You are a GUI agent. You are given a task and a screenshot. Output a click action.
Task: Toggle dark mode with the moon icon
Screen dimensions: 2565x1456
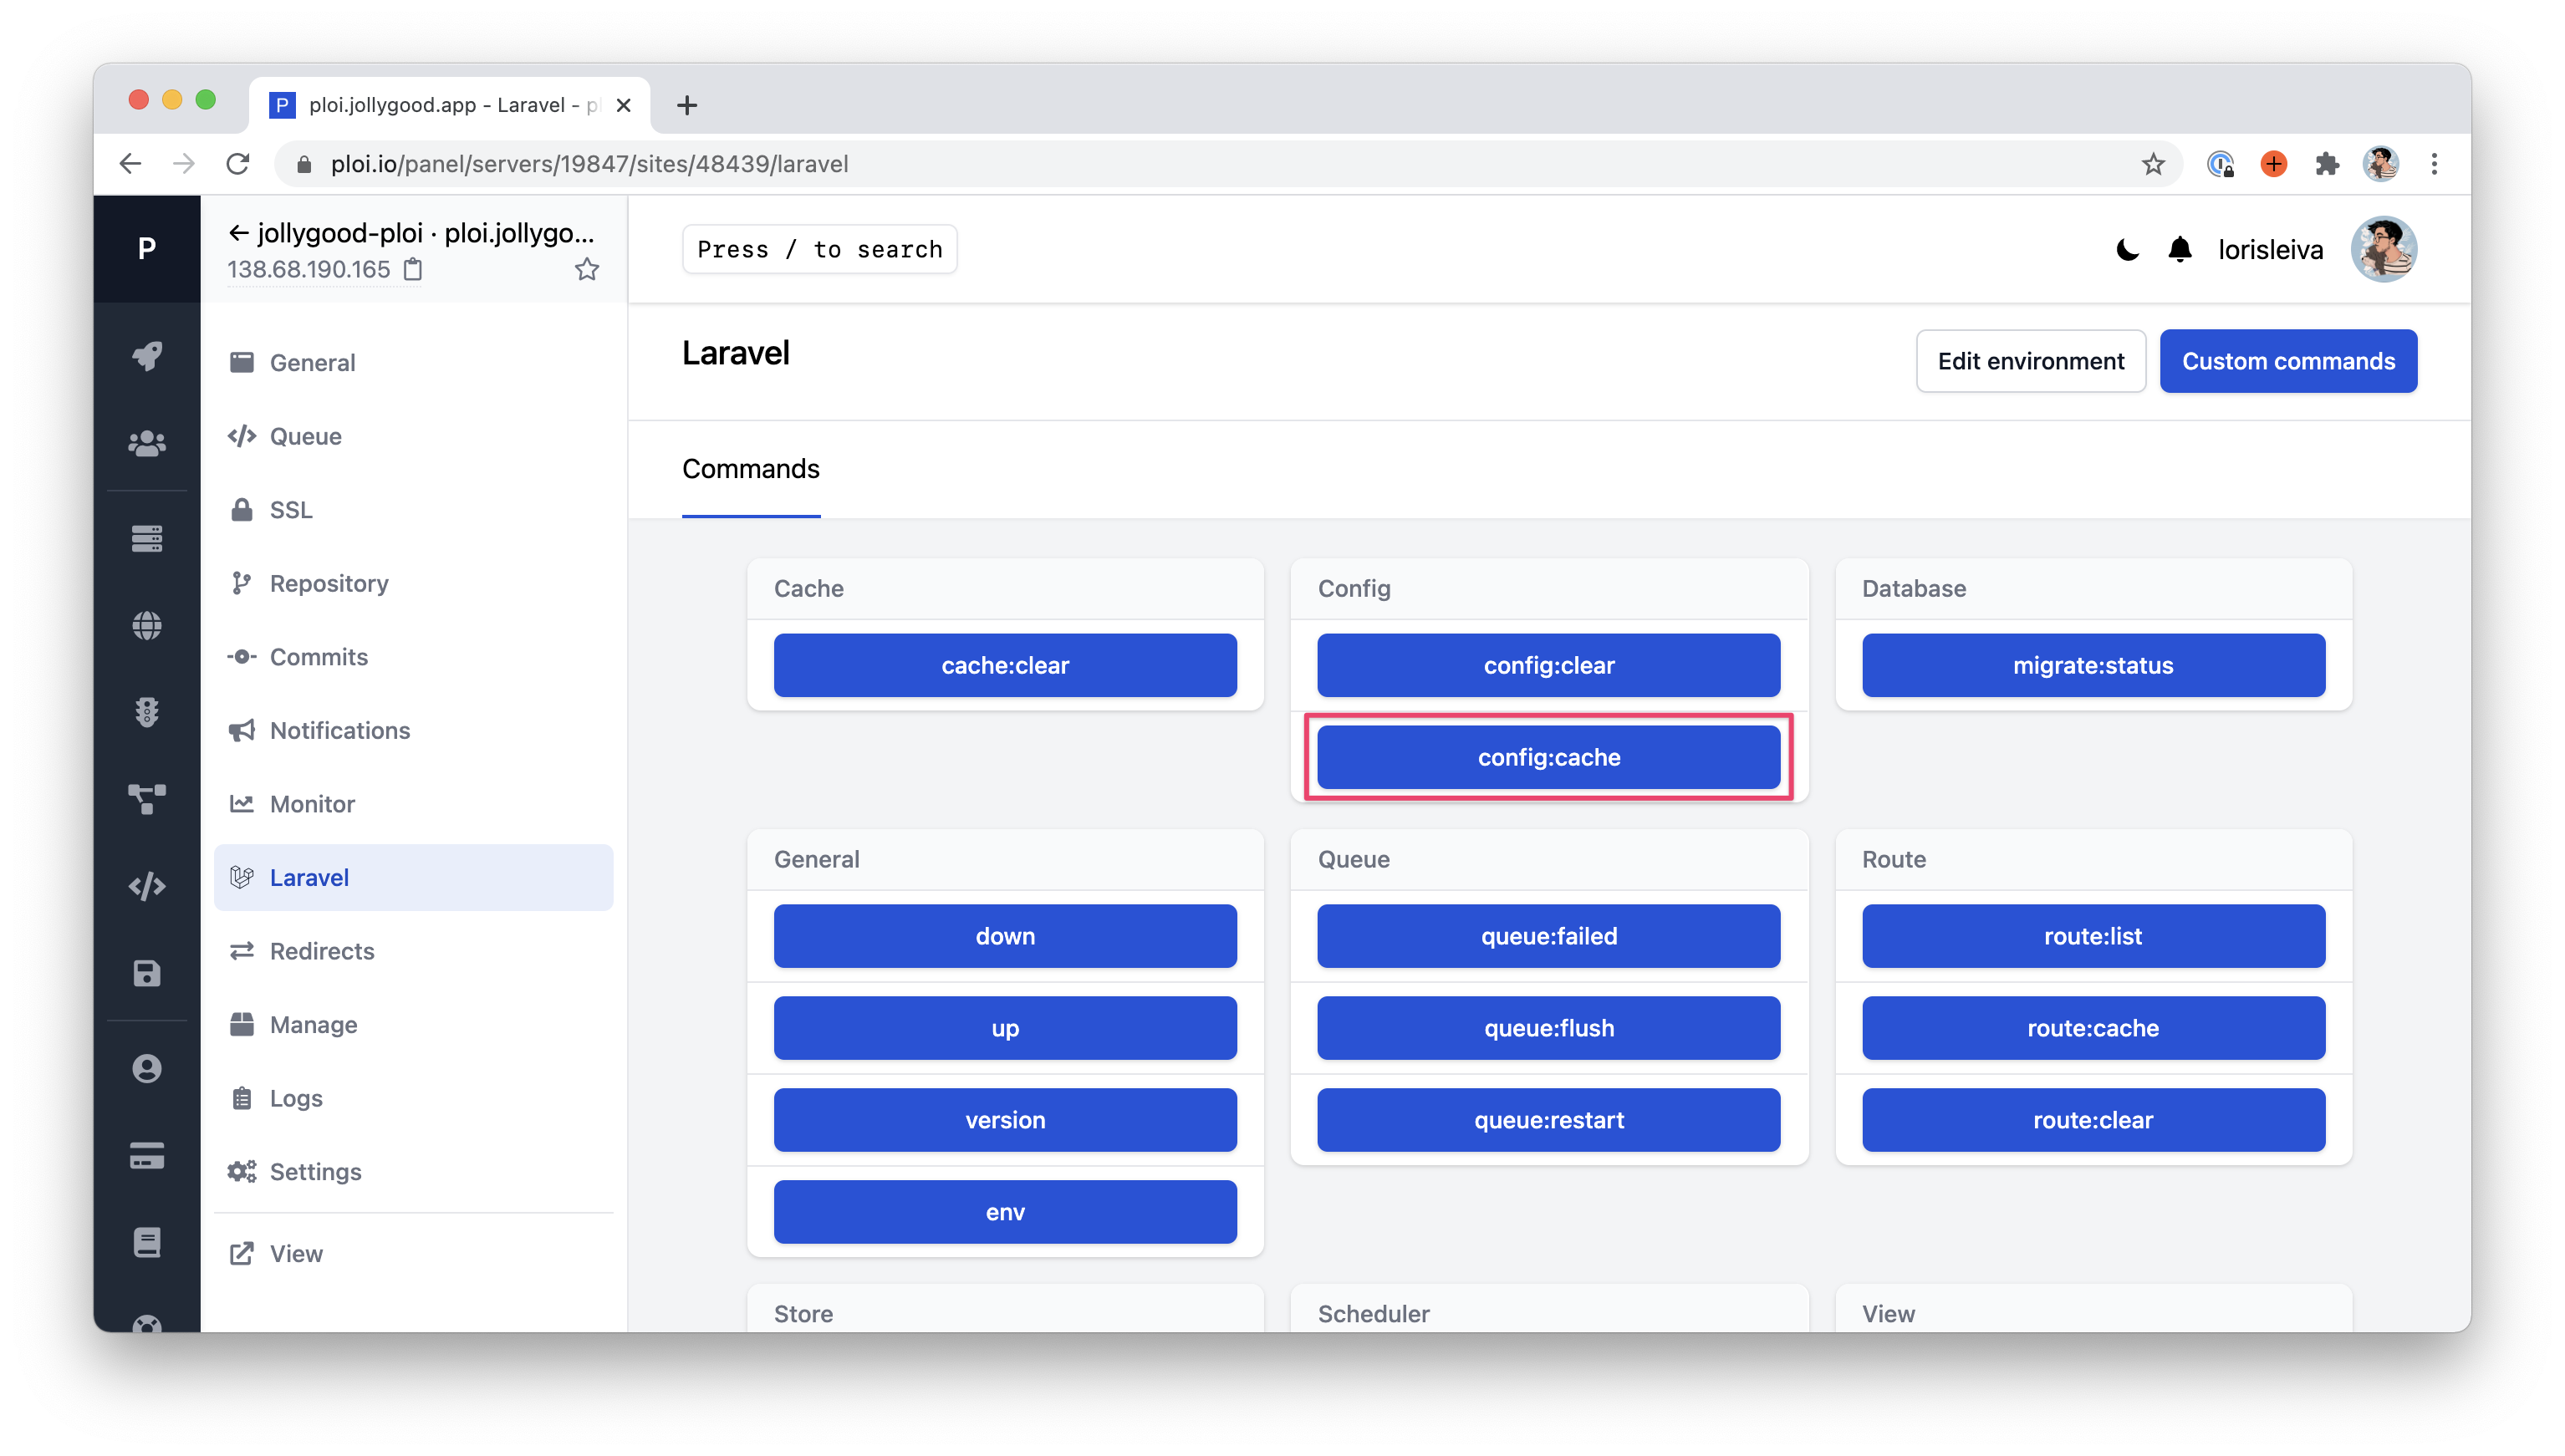[x=2127, y=249]
